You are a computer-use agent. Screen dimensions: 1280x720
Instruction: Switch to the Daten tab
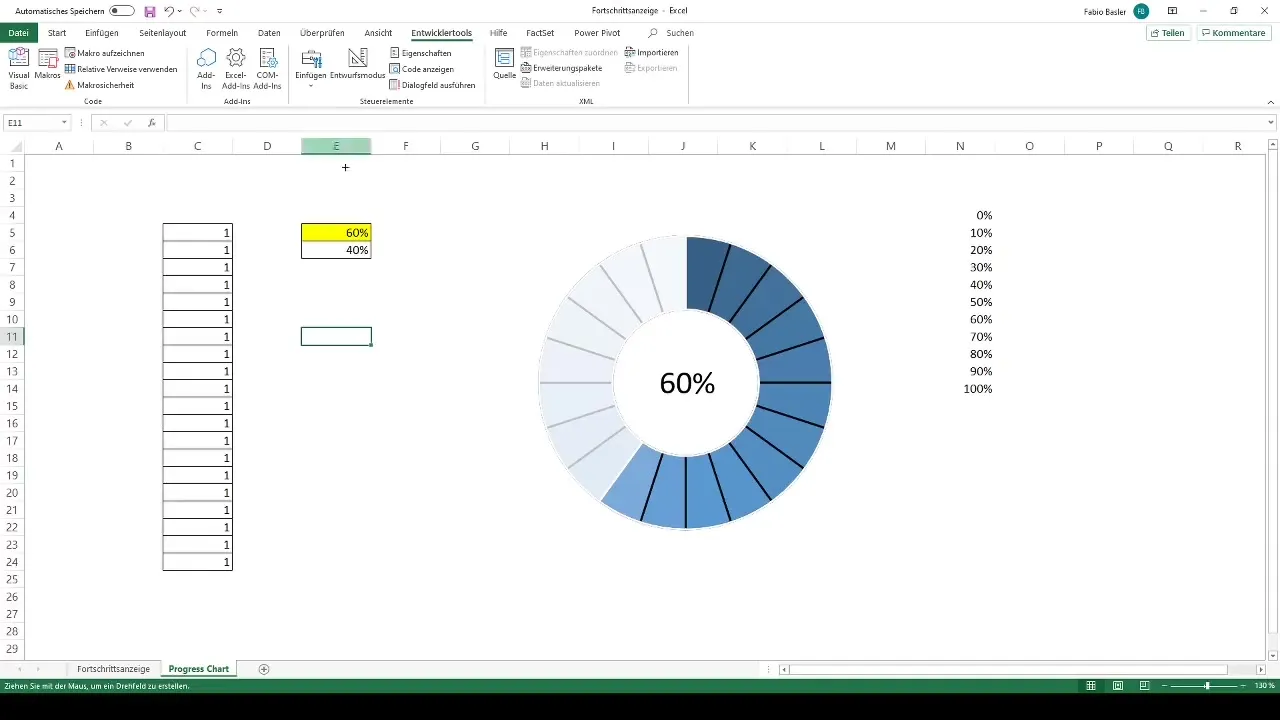coord(269,33)
